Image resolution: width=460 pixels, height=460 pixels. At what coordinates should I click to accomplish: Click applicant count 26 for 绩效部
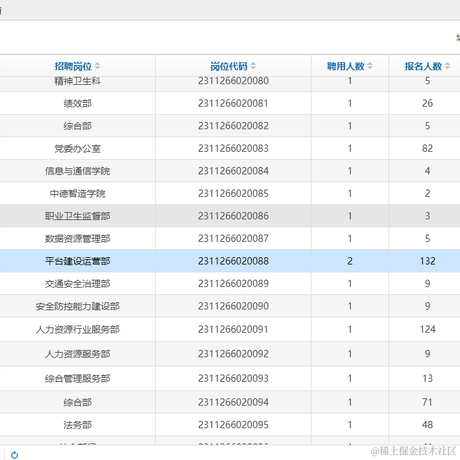427,103
